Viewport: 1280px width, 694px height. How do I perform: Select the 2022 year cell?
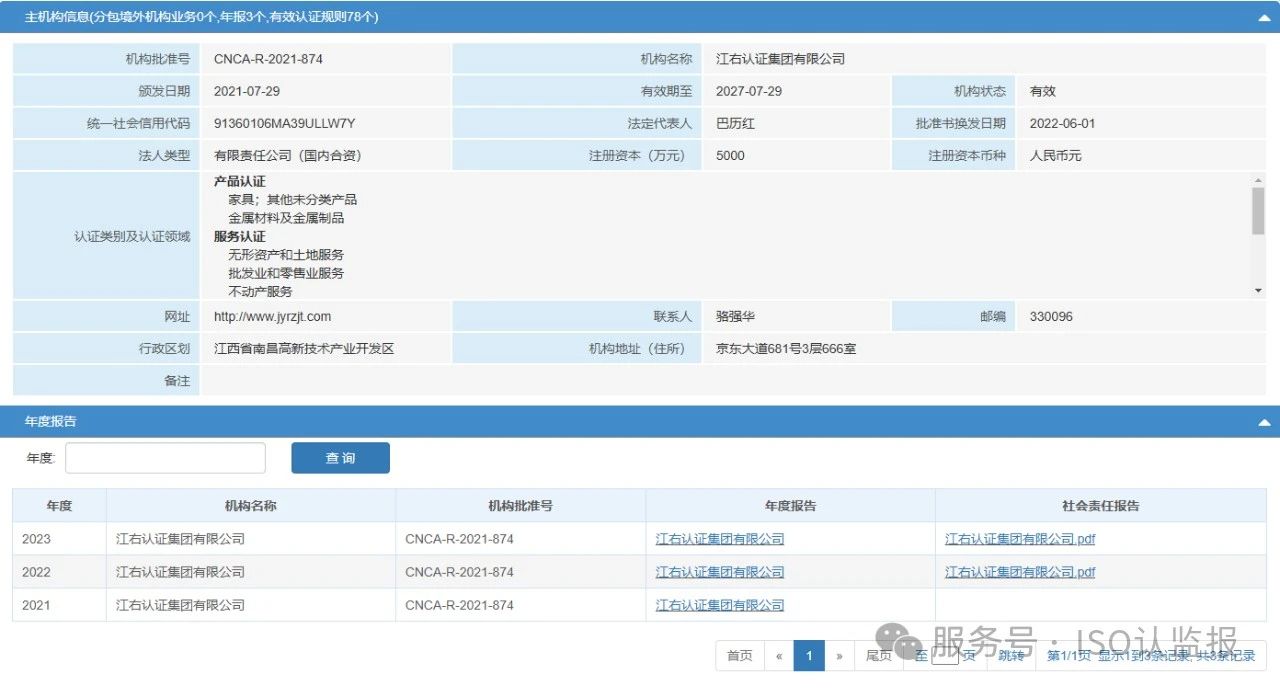(59, 572)
